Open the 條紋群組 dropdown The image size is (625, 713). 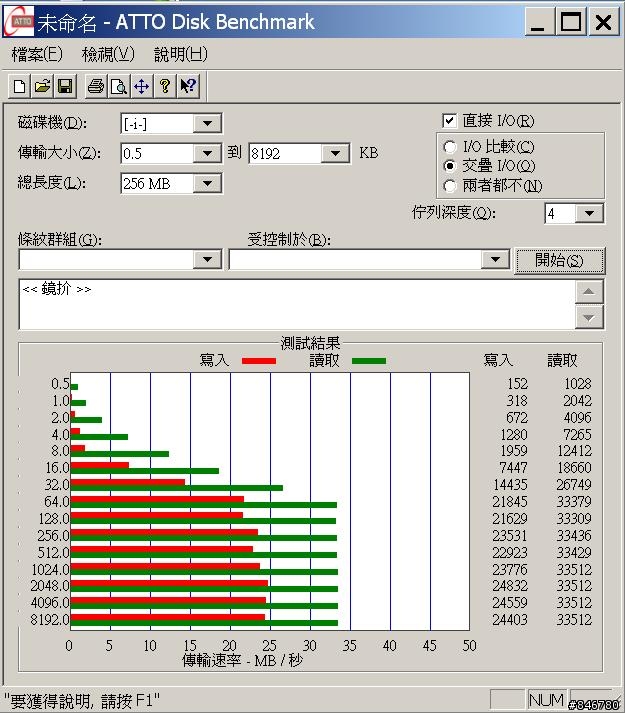click(207, 260)
